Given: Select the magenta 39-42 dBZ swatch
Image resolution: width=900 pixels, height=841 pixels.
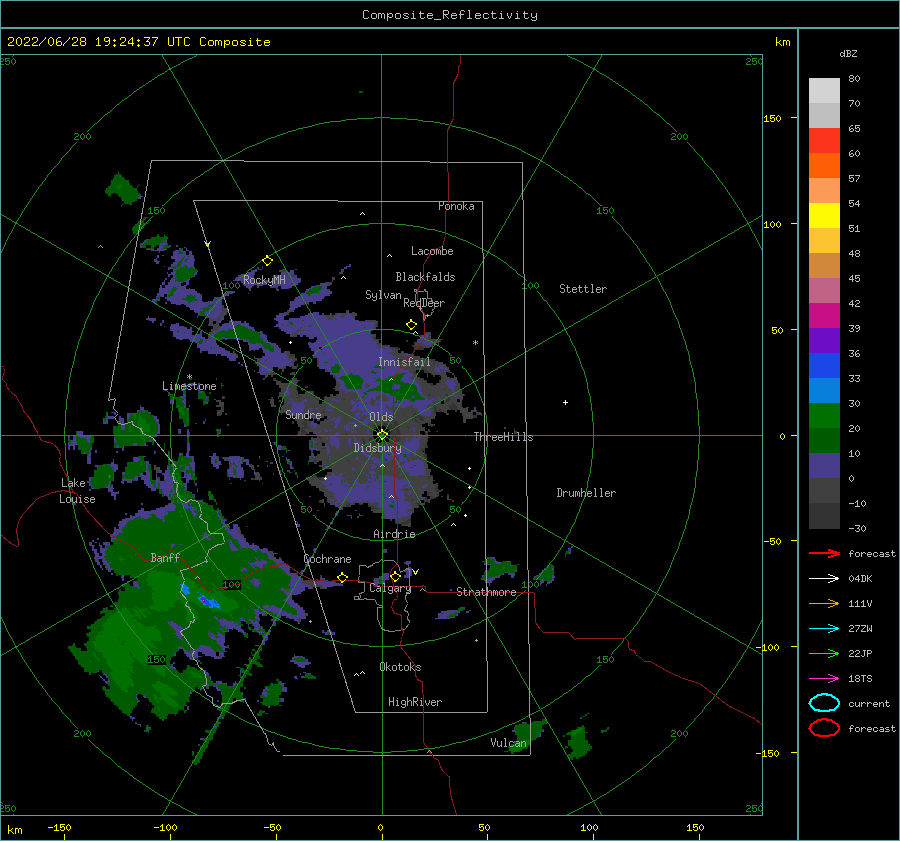Looking at the screenshot, I should (824, 316).
